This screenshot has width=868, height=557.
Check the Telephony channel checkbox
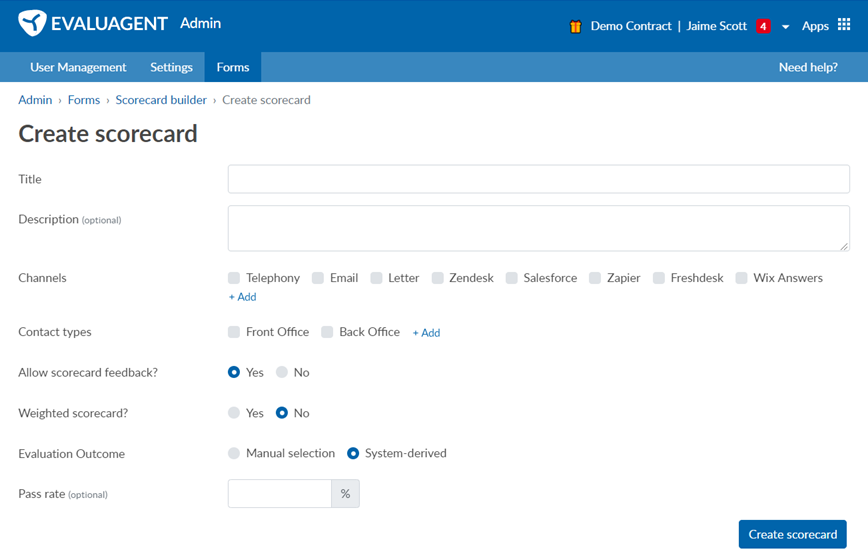[x=234, y=277]
